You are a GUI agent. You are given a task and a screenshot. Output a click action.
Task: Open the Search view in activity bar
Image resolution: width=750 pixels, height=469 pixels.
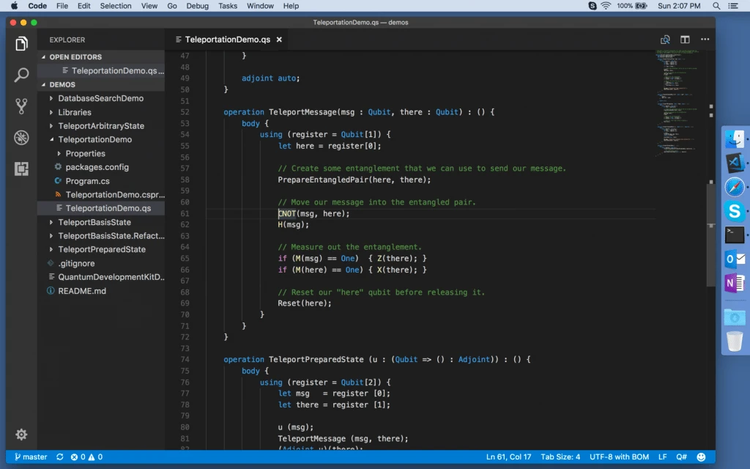(21, 75)
